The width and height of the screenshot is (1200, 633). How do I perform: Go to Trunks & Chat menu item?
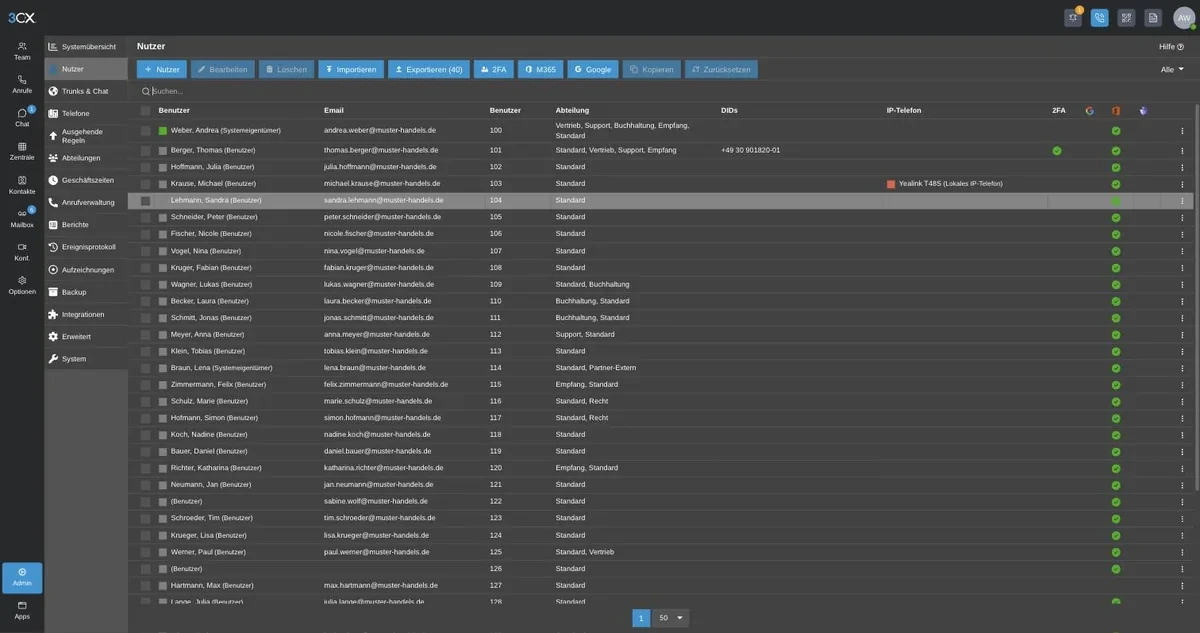[x=86, y=91]
